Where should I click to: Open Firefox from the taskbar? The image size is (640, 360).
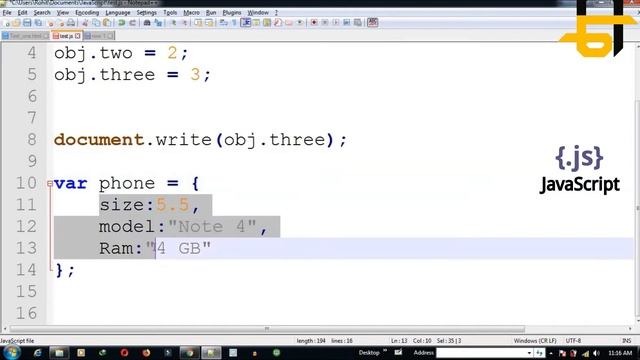coord(146,353)
